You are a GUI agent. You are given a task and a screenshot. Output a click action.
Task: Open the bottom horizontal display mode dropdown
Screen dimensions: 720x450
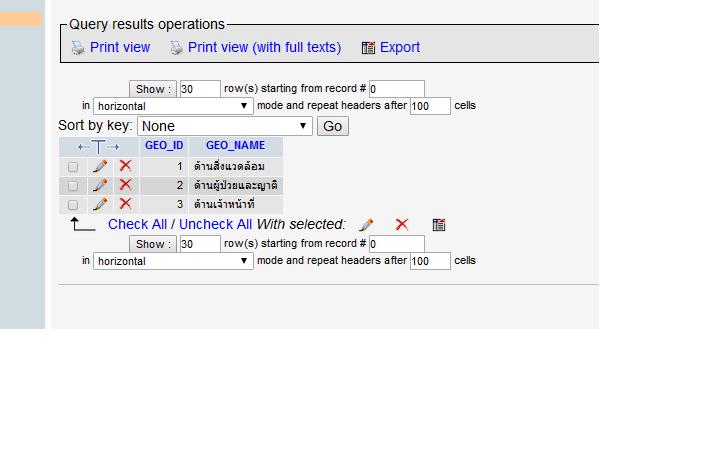tap(173, 261)
